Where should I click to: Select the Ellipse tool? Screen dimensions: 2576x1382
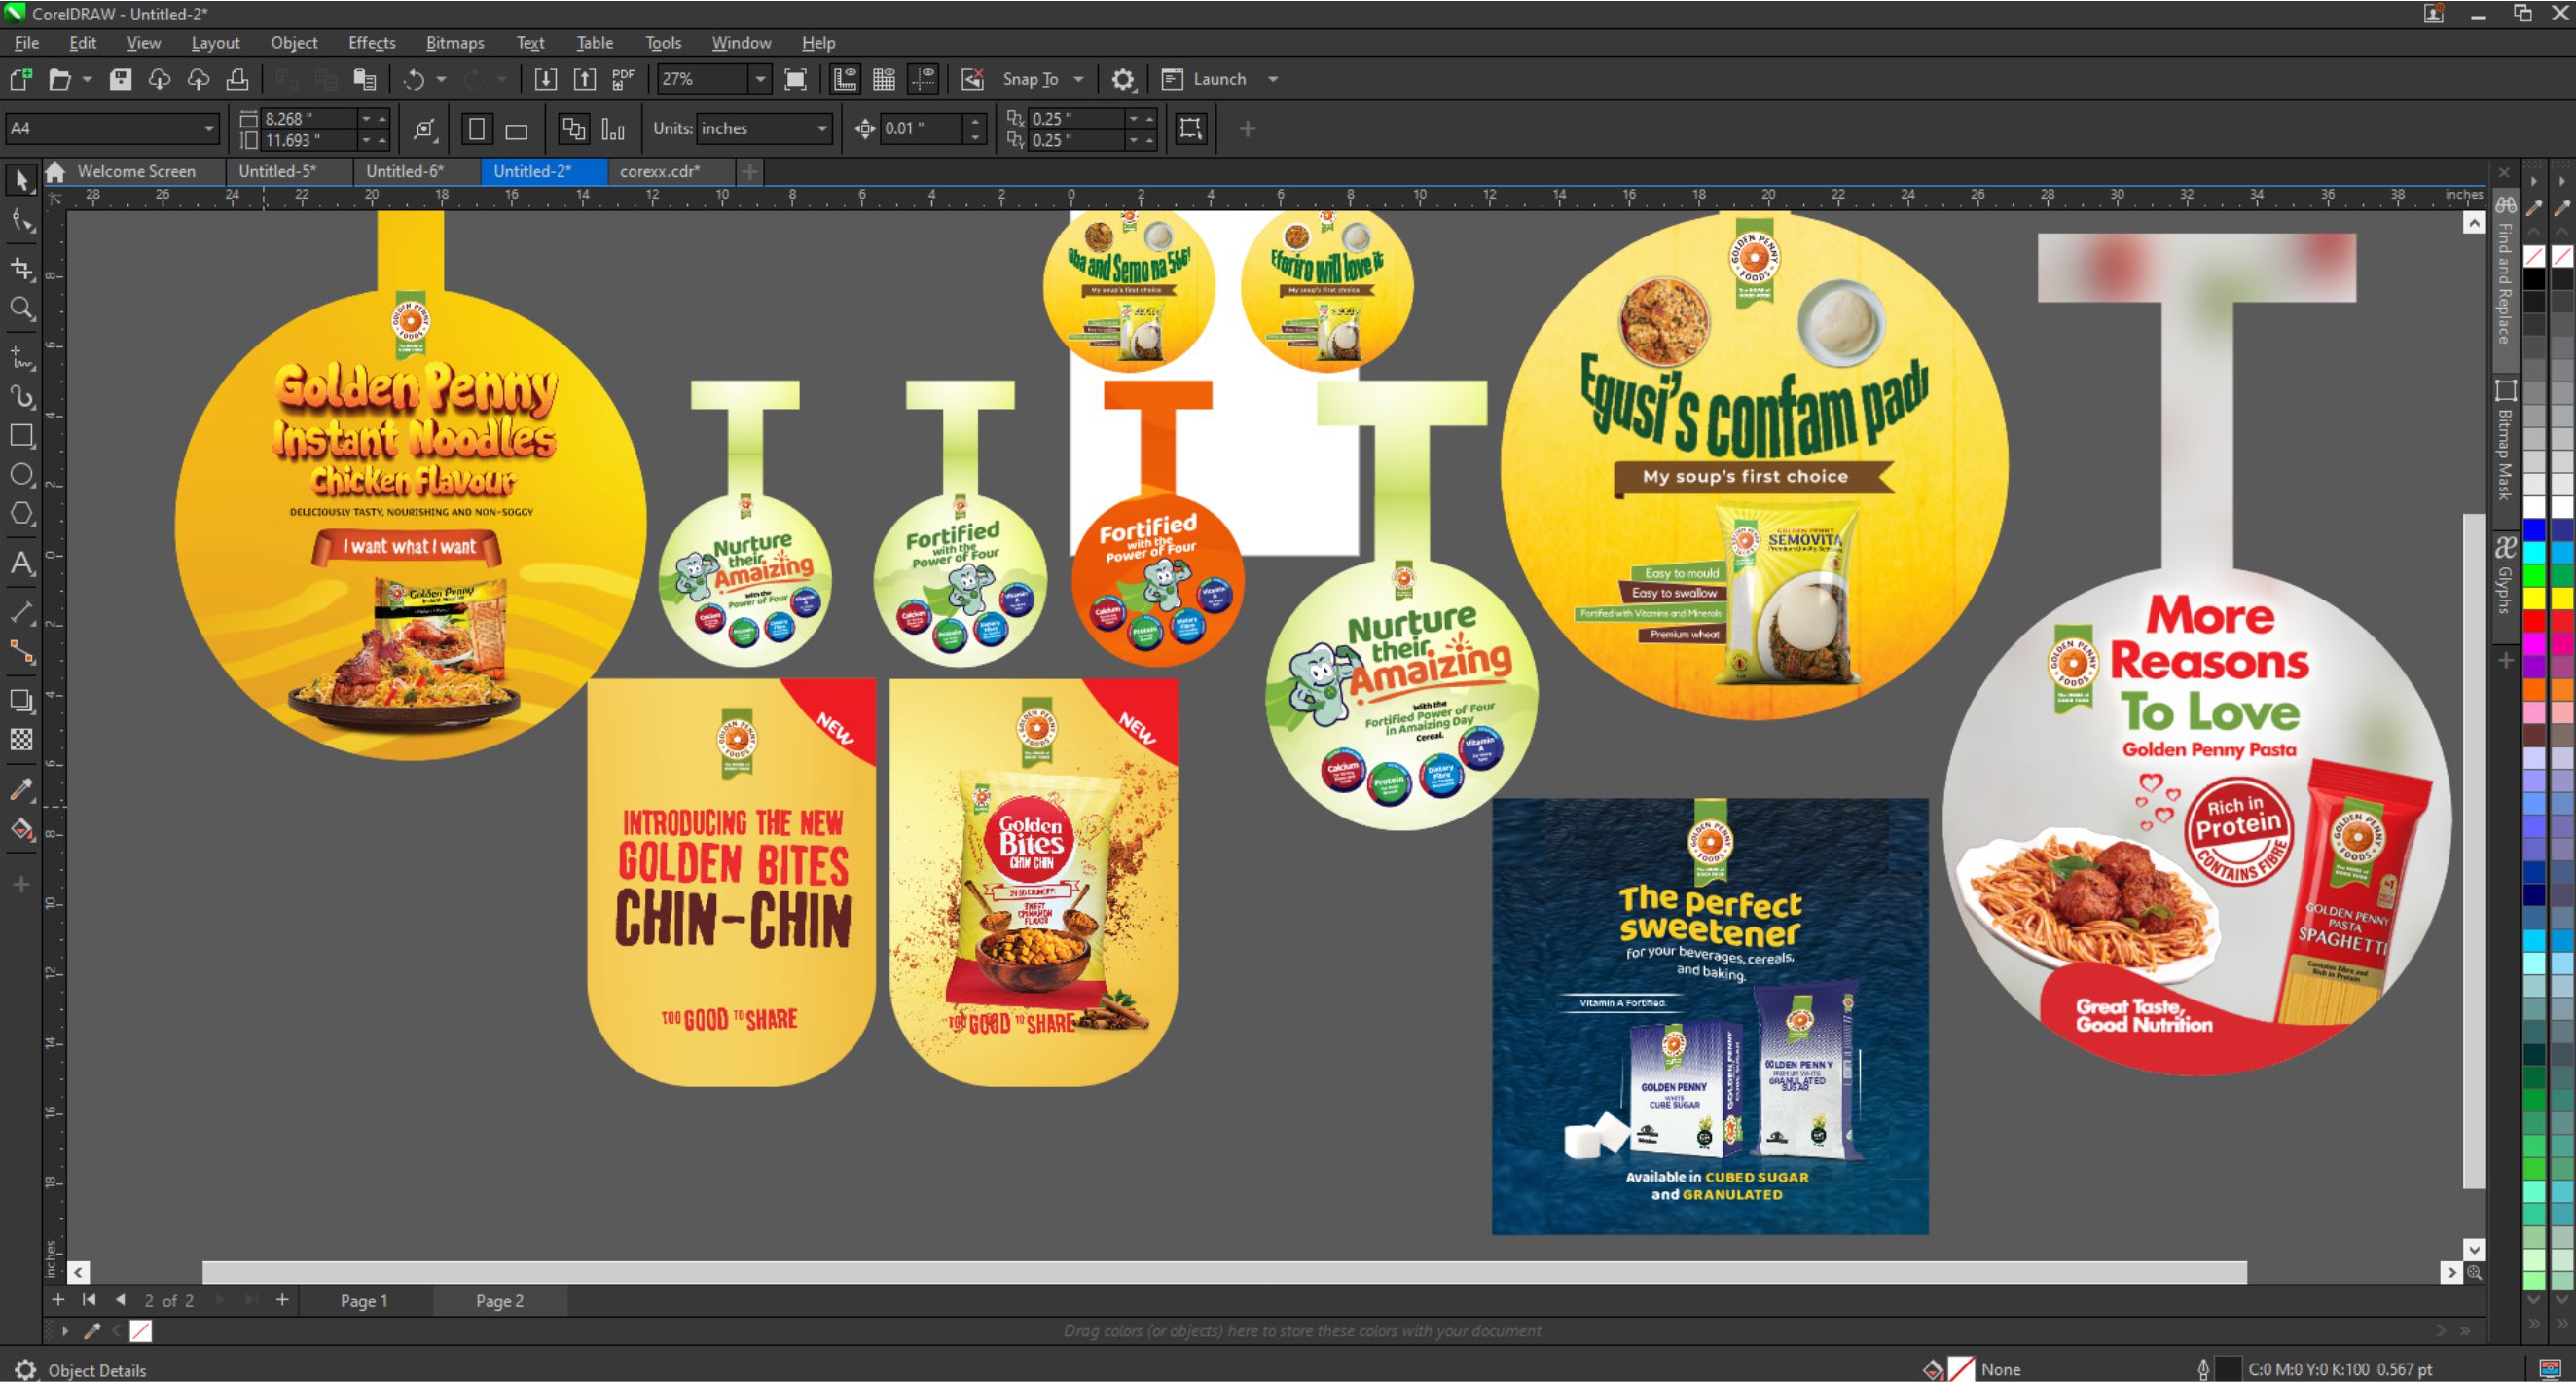pos(21,475)
